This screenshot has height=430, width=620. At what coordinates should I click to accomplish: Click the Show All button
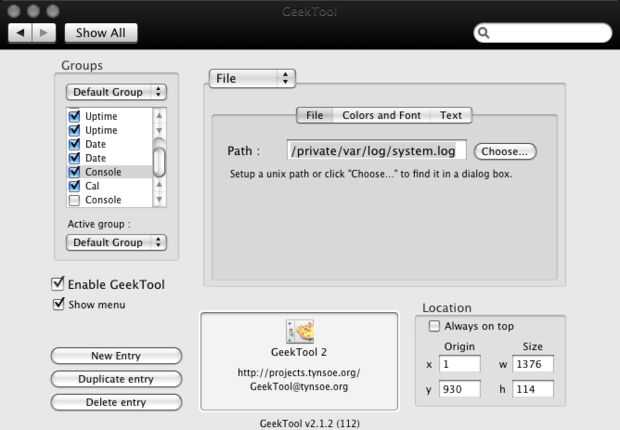tap(101, 33)
